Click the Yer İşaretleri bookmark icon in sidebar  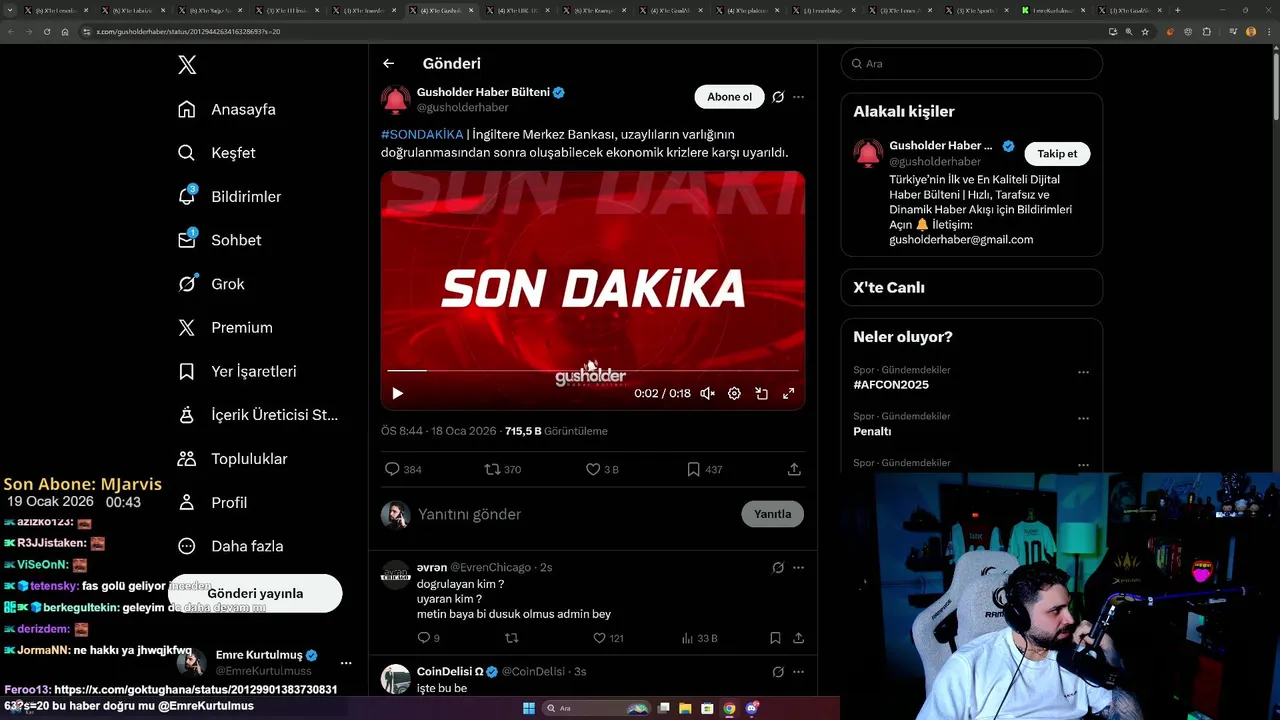[187, 371]
